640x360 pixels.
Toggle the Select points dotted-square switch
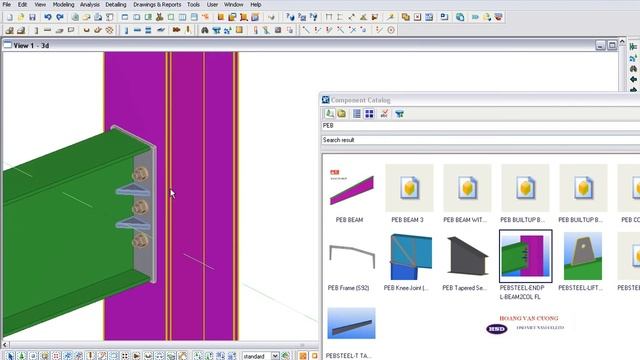(56, 356)
